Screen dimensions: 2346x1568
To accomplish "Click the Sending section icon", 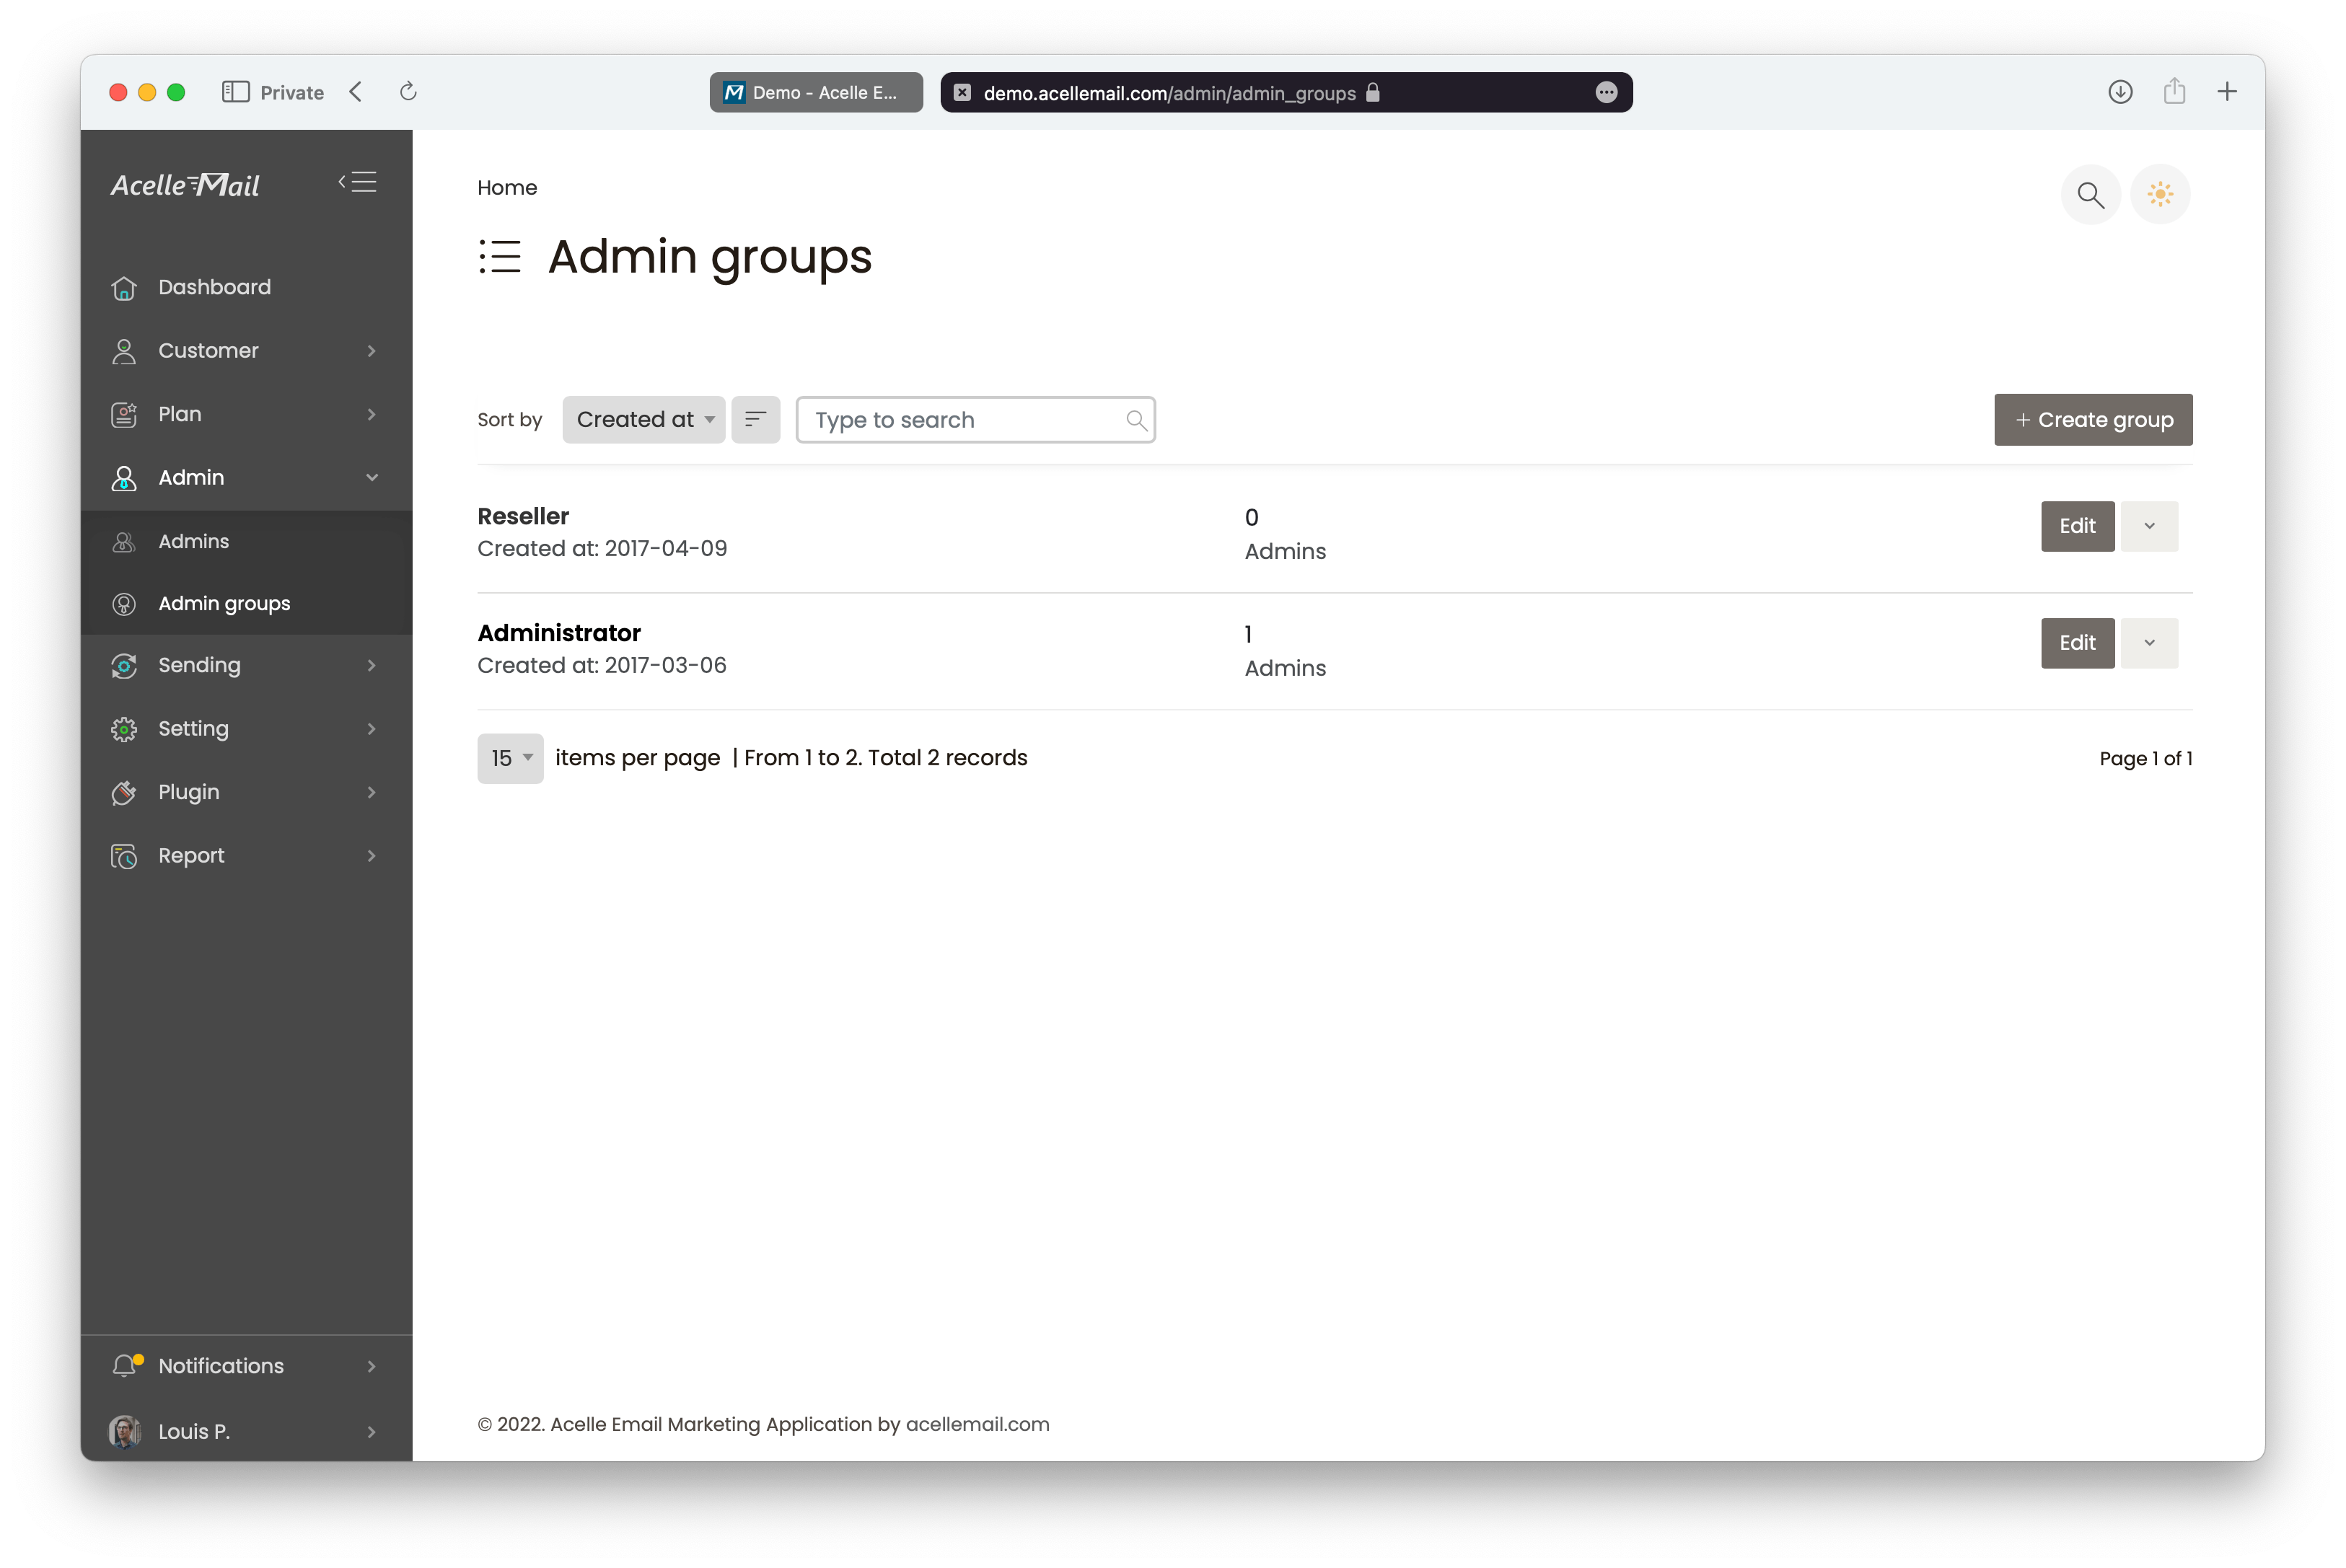I will (124, 665).
